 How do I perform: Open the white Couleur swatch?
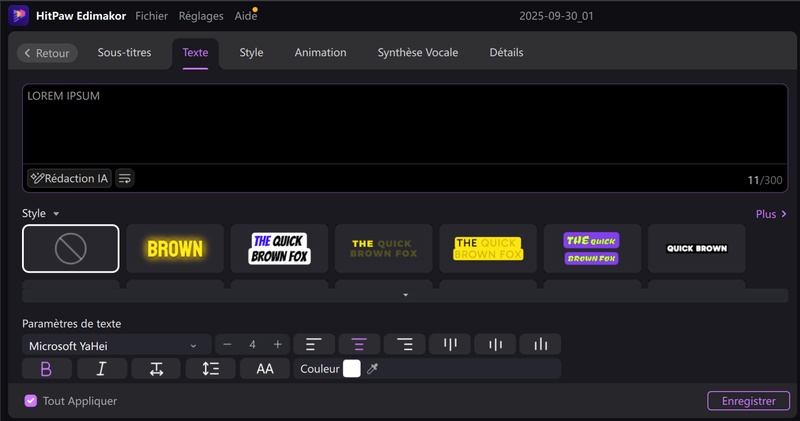[x=351, y=369]
